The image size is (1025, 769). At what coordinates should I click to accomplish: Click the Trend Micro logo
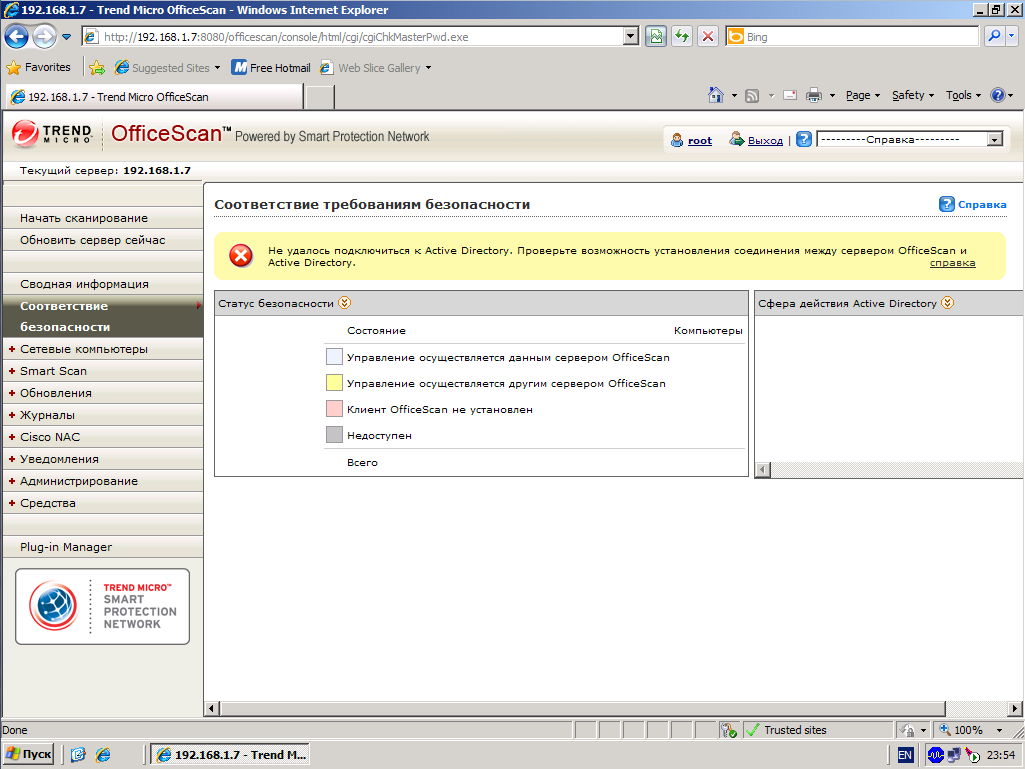pyautogui.click(x=52, y=133)
